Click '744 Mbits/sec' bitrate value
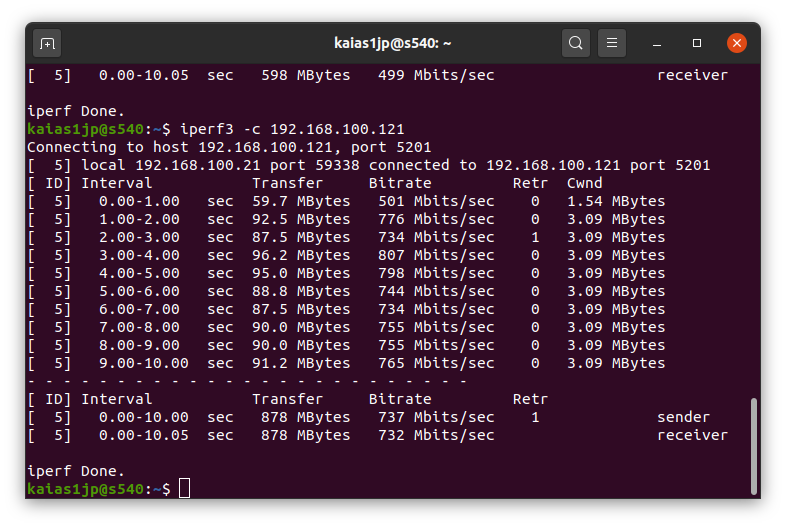This screenshot has width=786, height=527. [x=436, y=291]
